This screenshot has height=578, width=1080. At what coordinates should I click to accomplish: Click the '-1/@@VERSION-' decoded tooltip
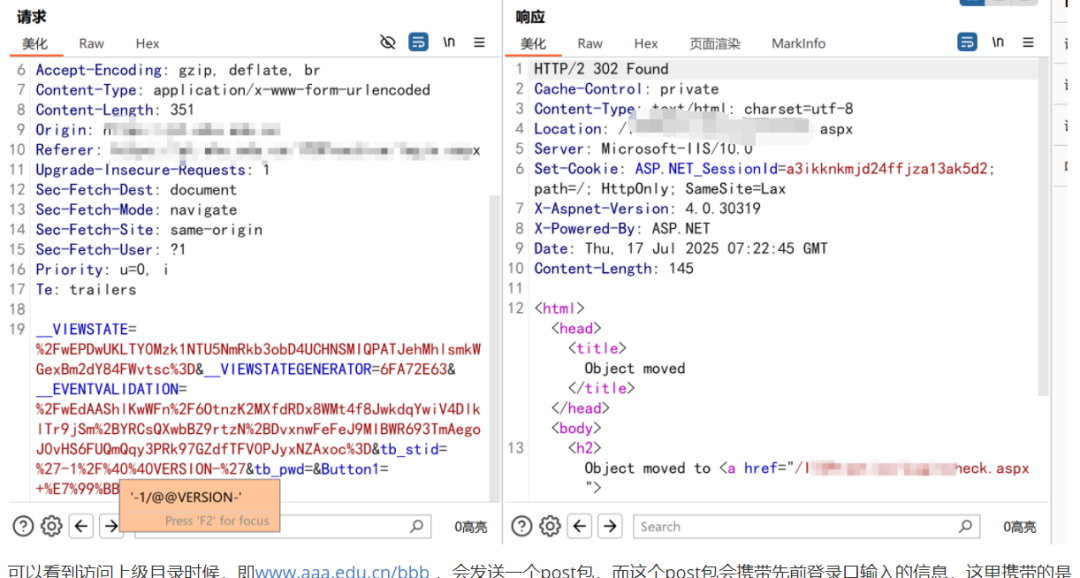[x=200, y=506]
